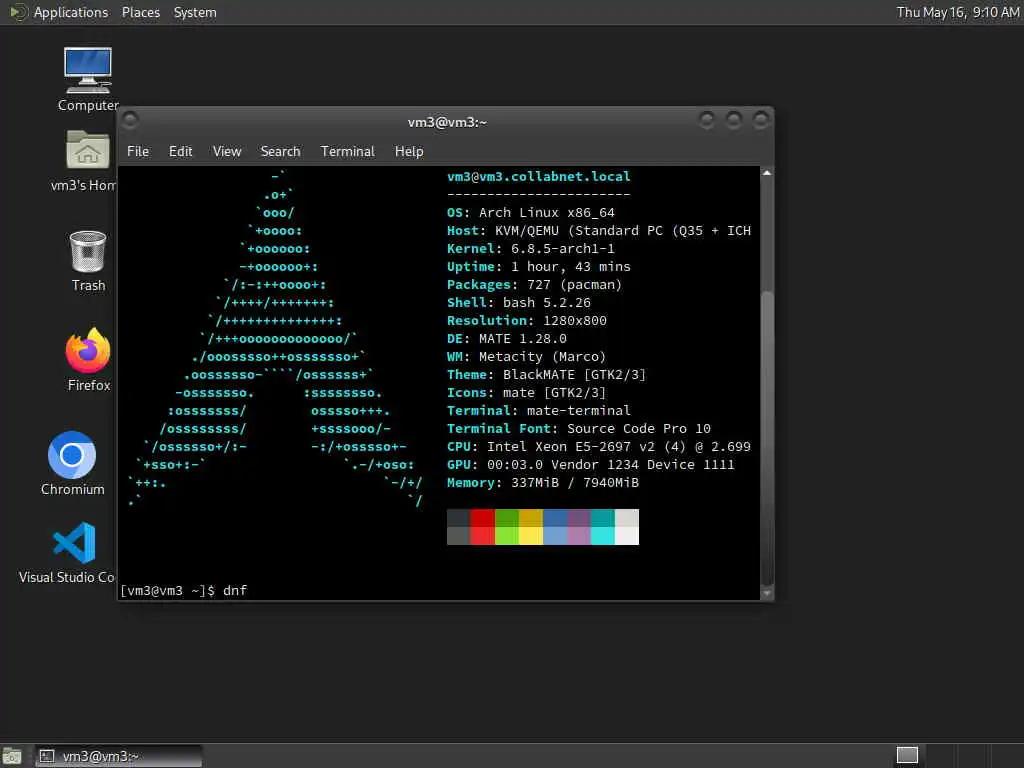Click the MATE logo next to Applications

(18, 12)
